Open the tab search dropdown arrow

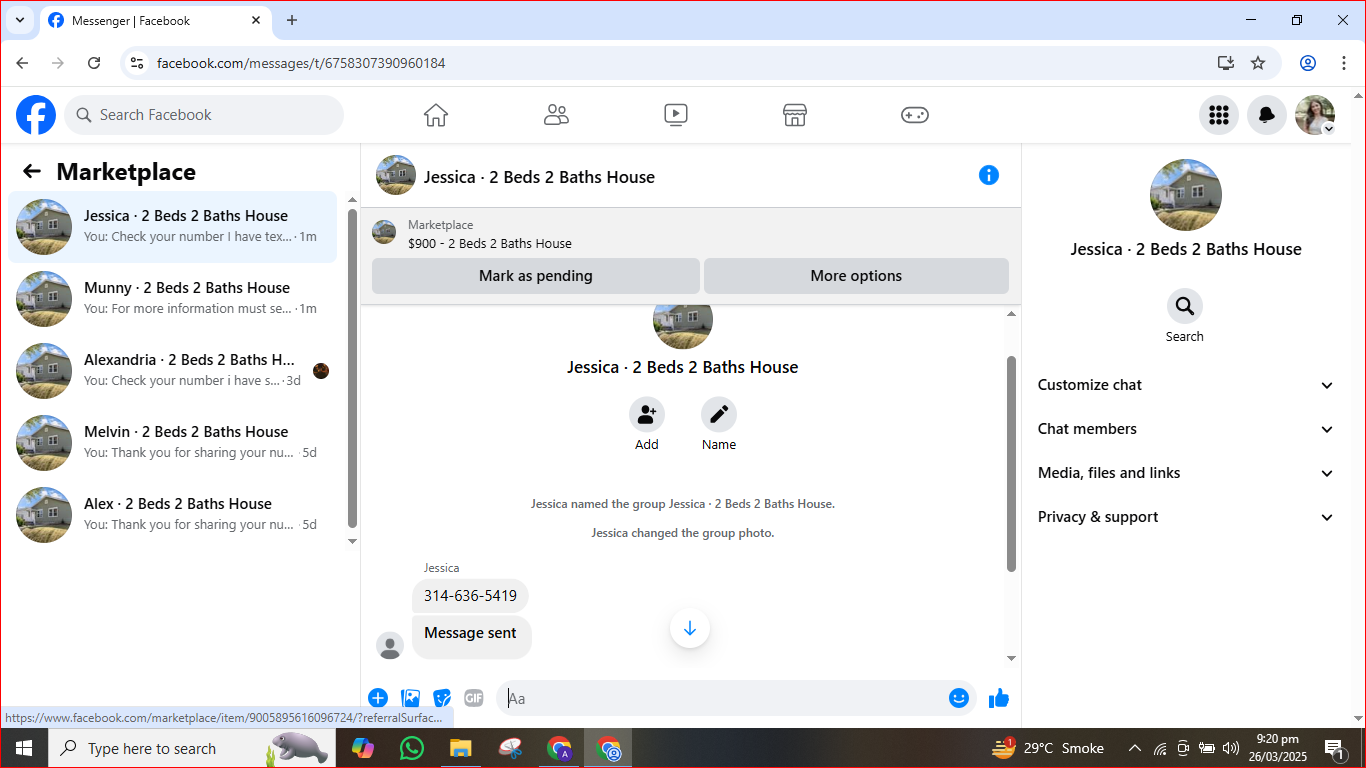point(19,20)
